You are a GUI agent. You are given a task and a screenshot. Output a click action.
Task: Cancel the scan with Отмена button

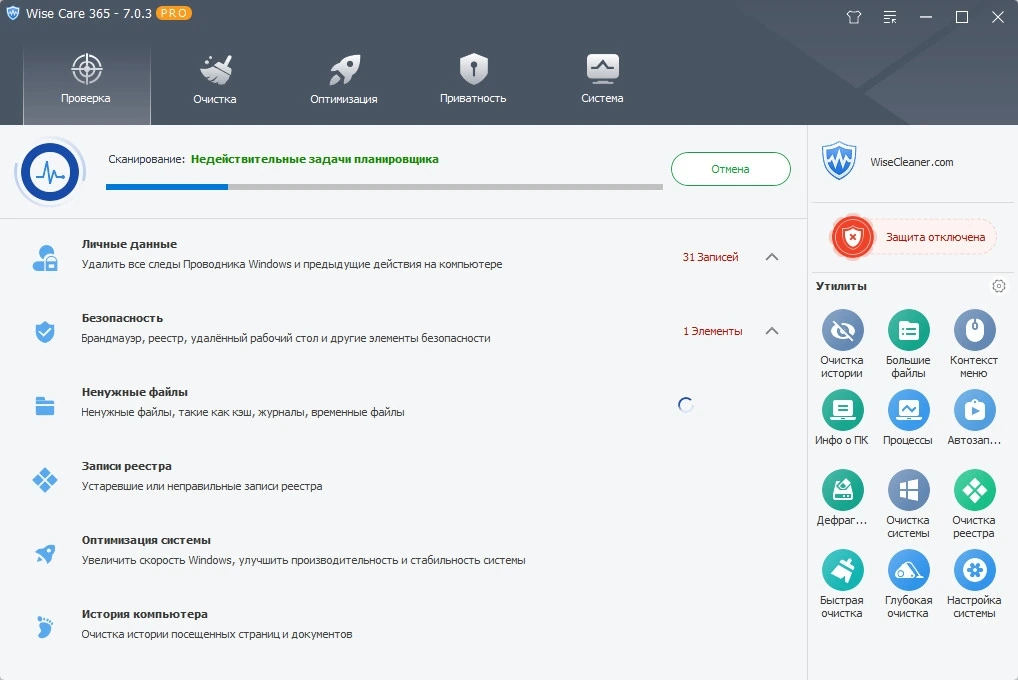click(730, 169)
